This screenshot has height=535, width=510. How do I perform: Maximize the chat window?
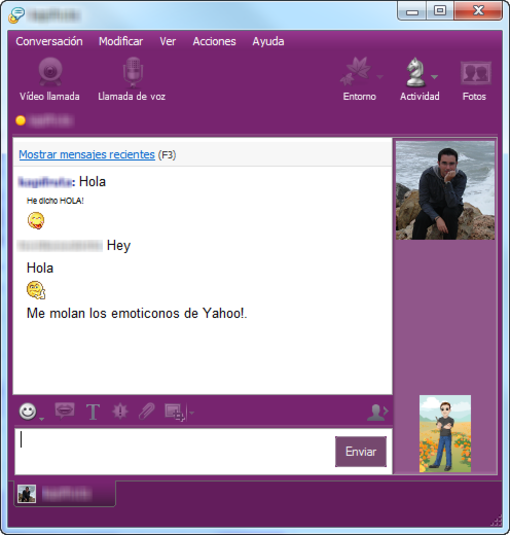440,11
